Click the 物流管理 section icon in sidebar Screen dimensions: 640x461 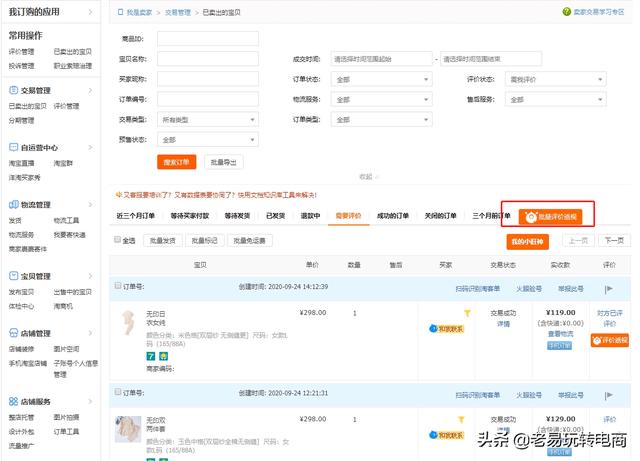point(14,205)
